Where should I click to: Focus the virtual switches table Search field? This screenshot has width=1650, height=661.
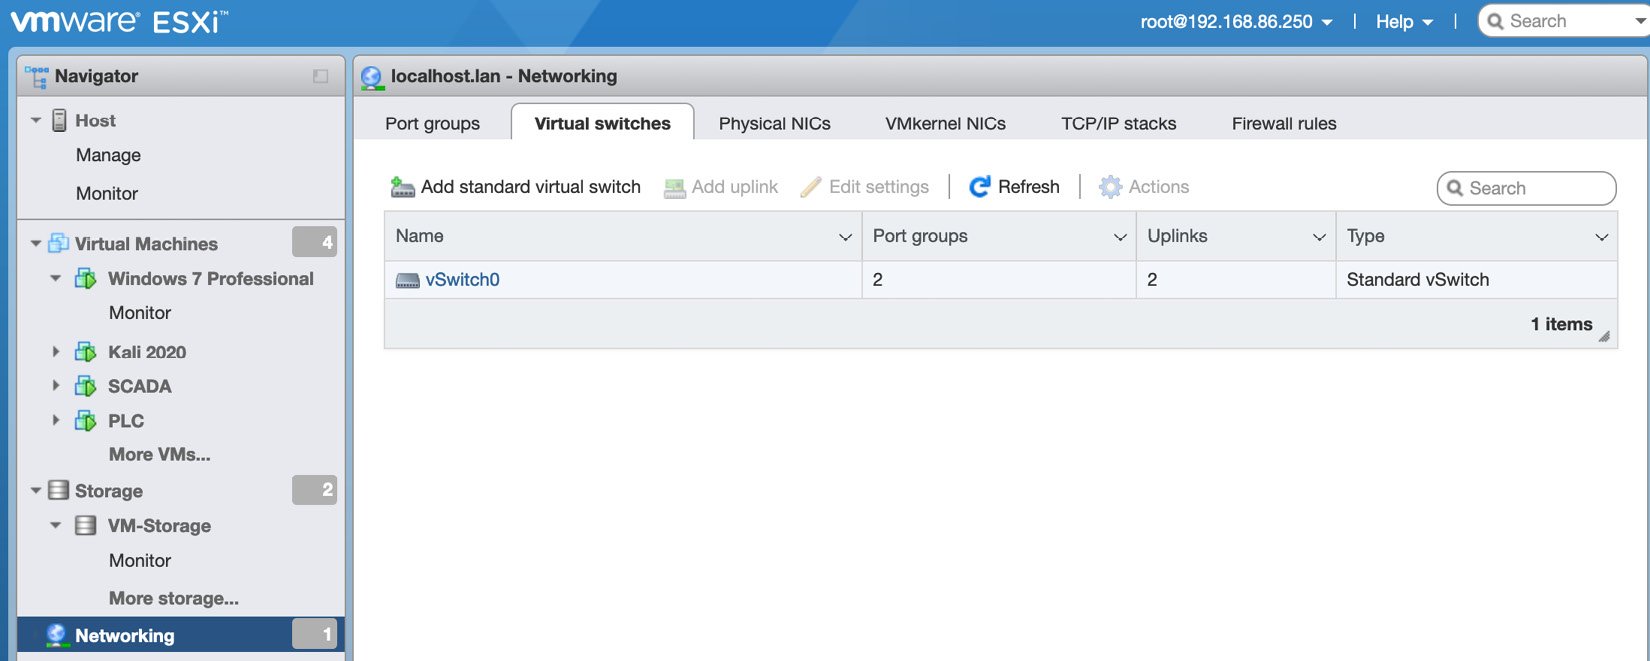[x=1527, y=188]
